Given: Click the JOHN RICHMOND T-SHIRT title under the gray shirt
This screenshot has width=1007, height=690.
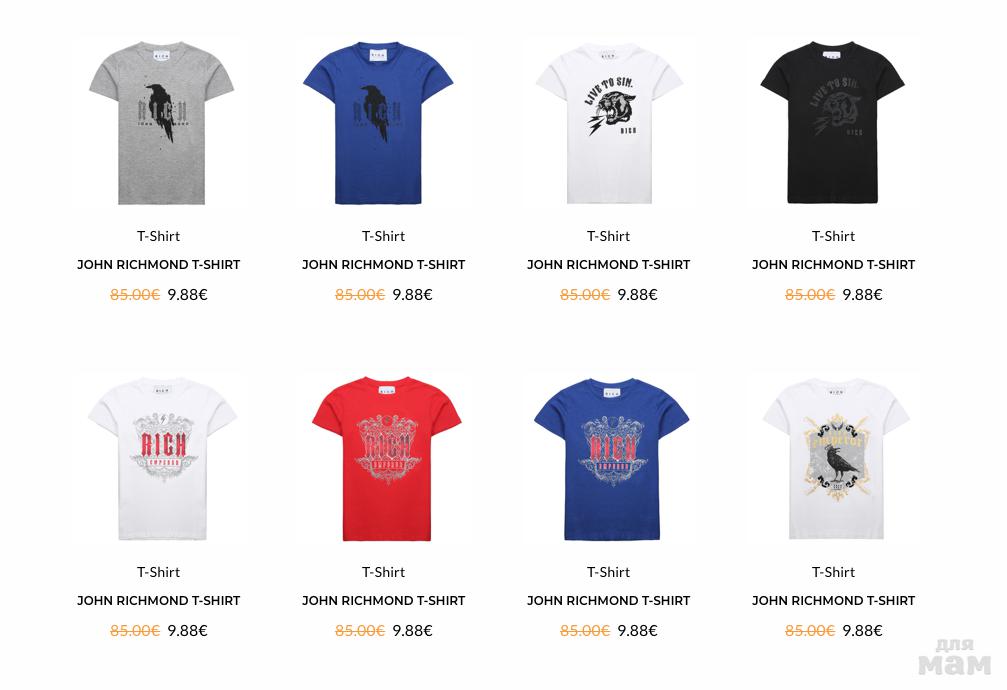Looking at the screenshot, I should [x=159, y=265].
